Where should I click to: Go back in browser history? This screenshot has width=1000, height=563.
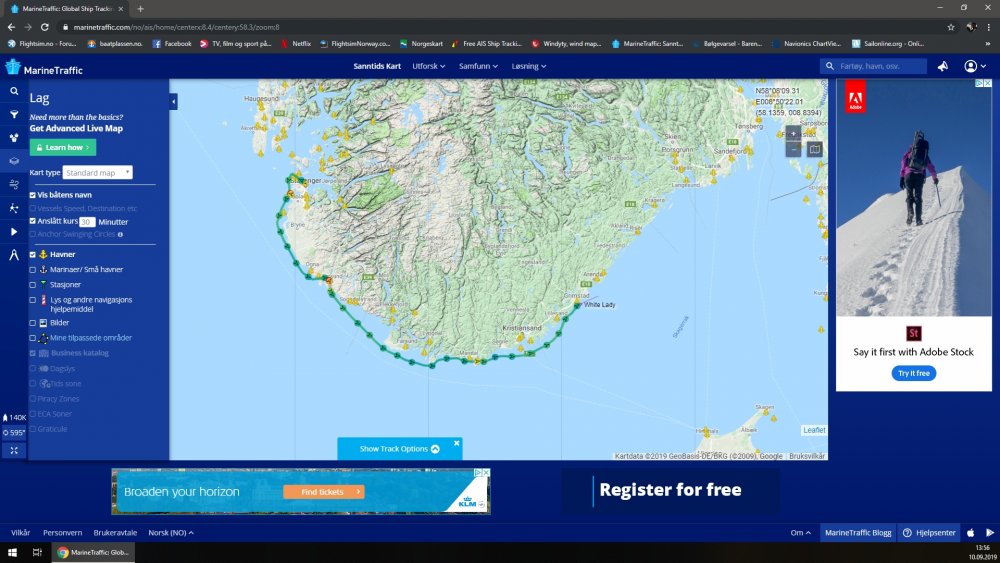[x=11, y=27]
